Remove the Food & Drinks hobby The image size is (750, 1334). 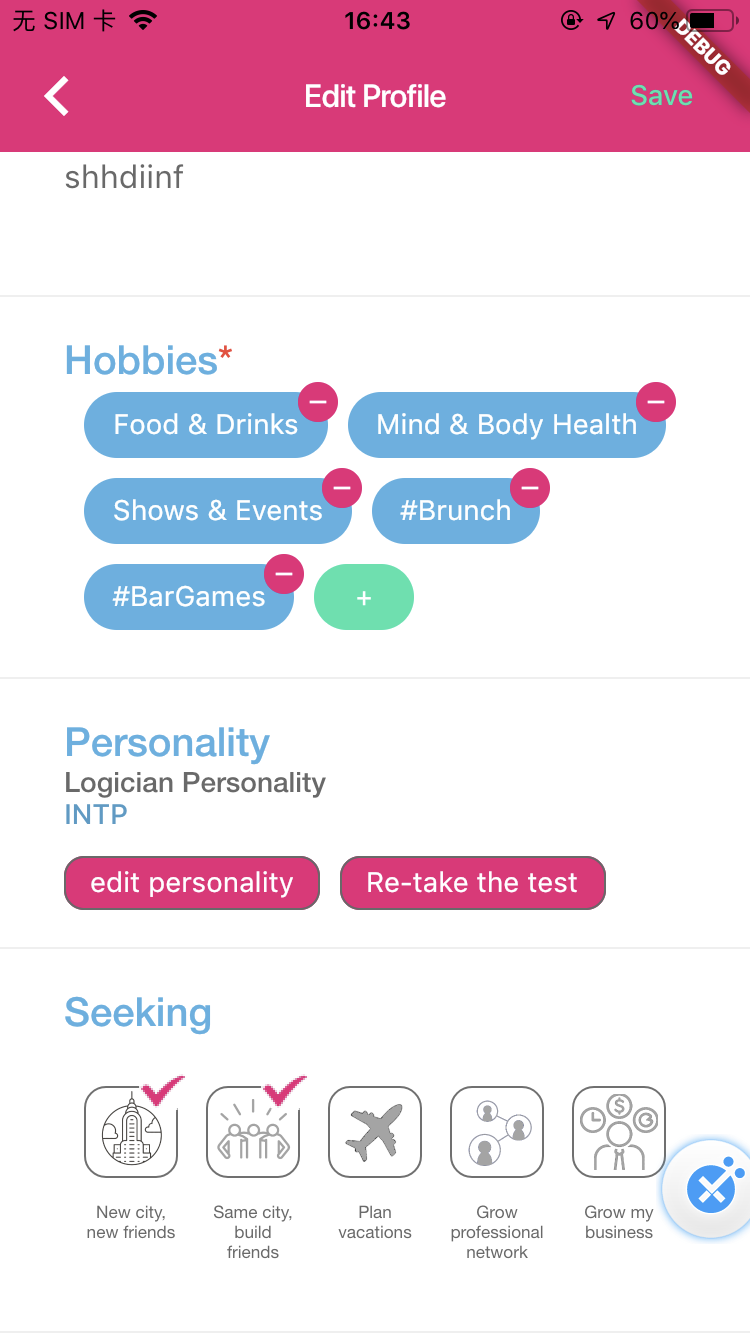coord(317,402)
